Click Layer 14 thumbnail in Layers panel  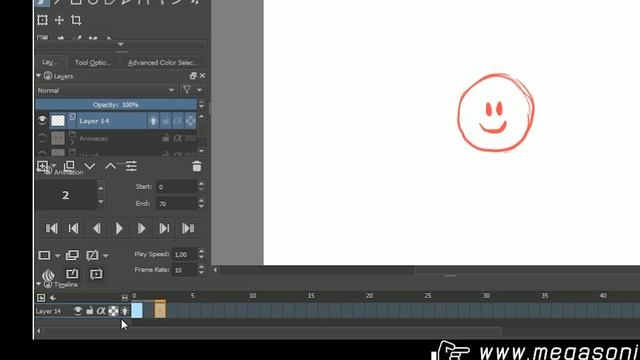click(58, 120)
